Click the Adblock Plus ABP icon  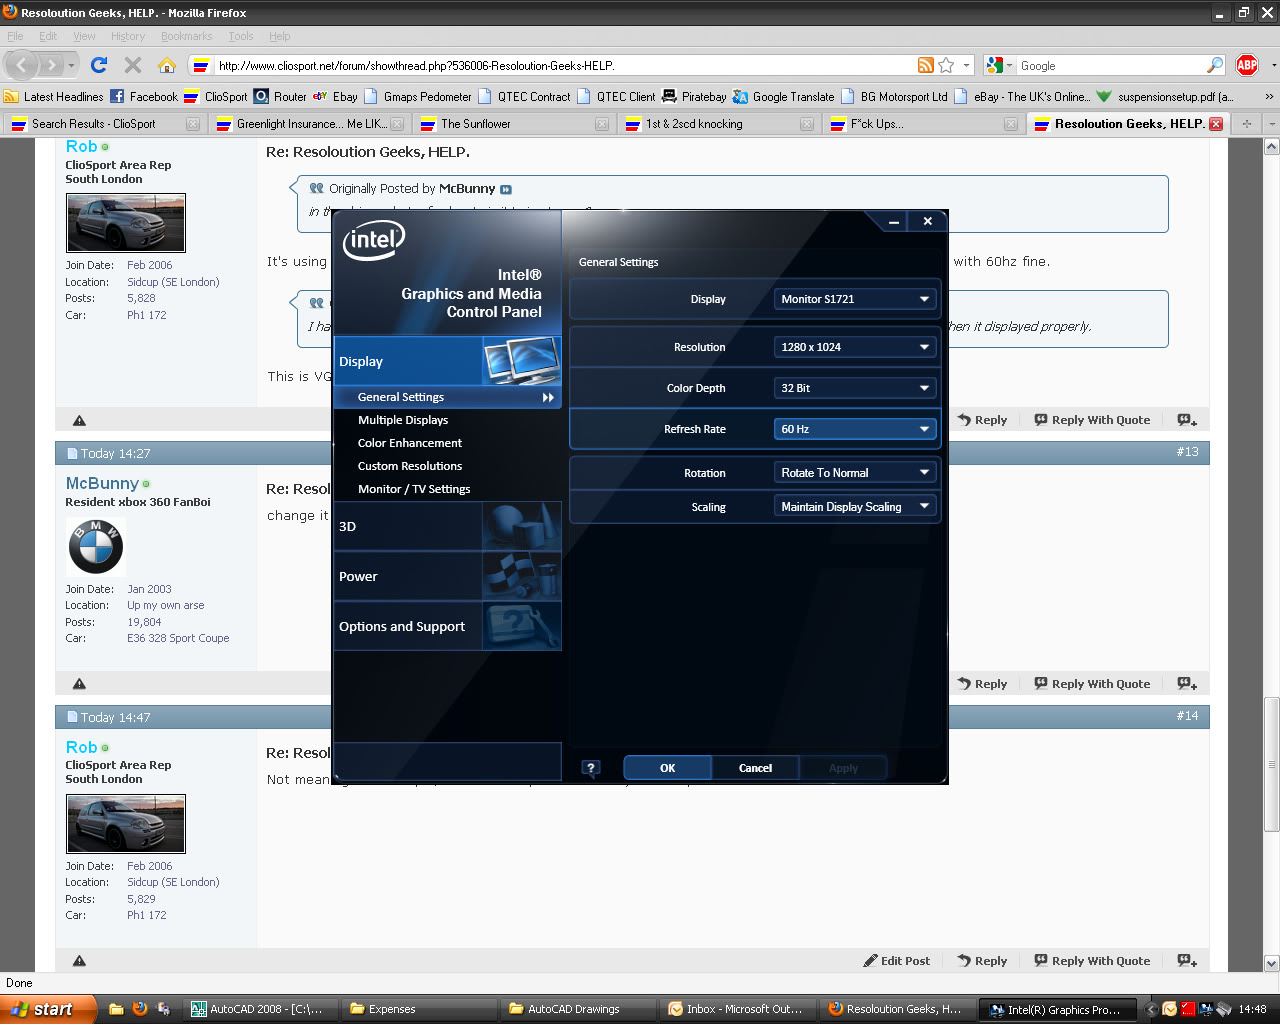[x=1247, y=65]
